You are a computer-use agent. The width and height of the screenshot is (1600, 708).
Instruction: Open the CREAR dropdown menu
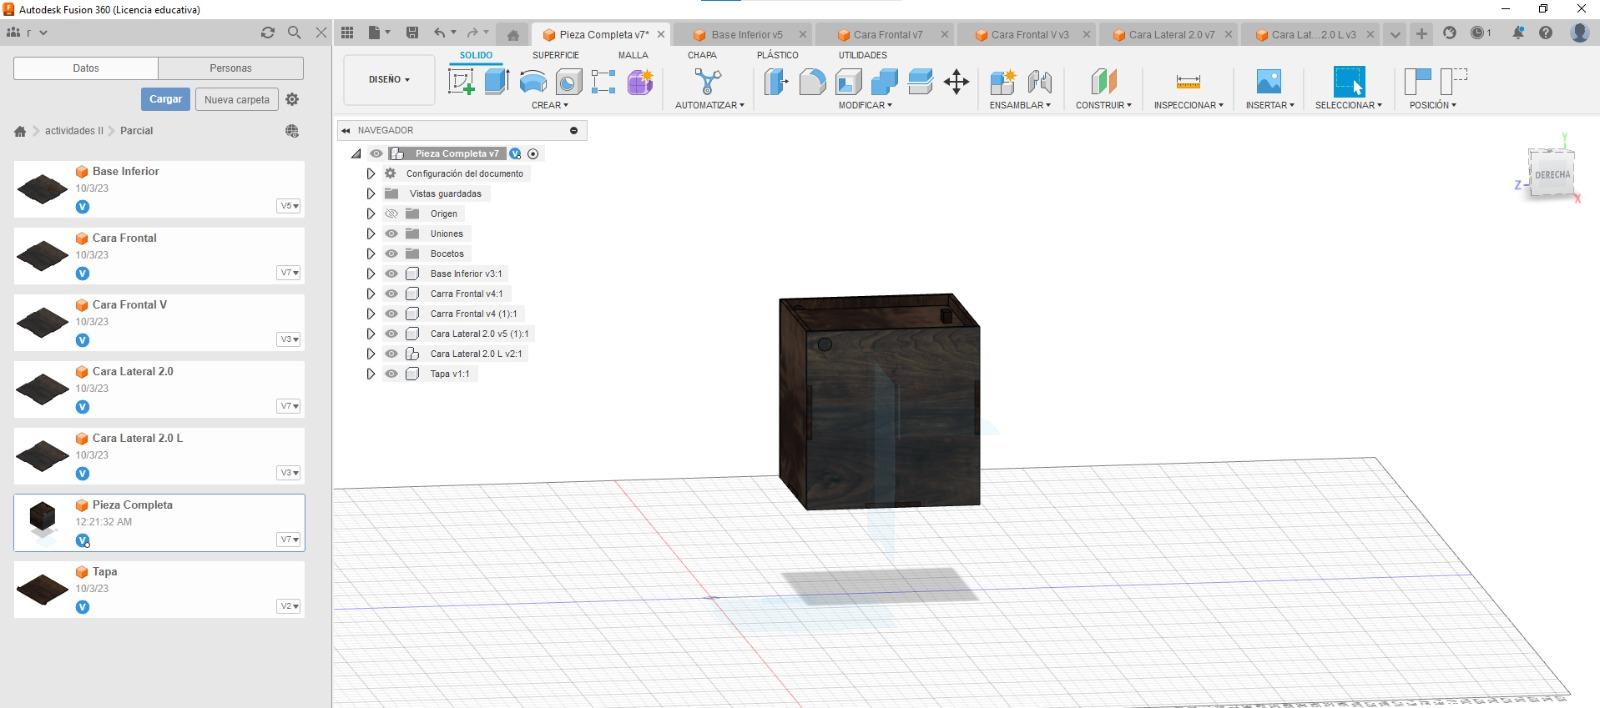click(x=549, y=105)
